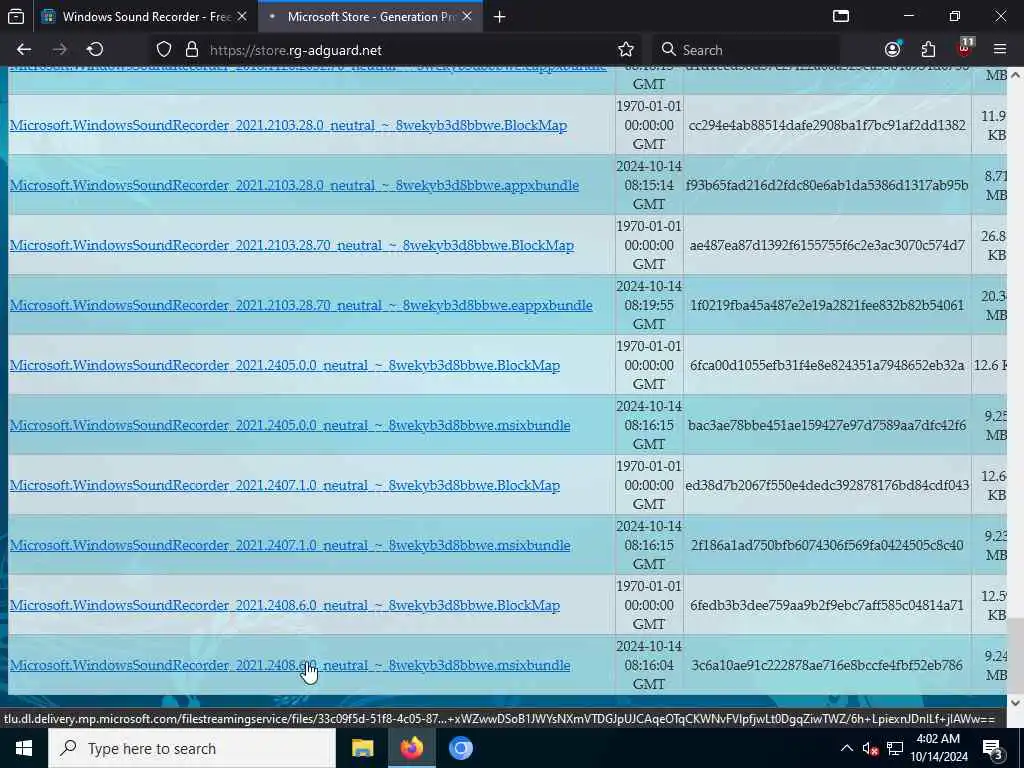This screenshot has width=1024, height=768.
Task: Click the 08:16:04 date cell for 2408.6.0 msixbundle
Action: tap(648, 666)
